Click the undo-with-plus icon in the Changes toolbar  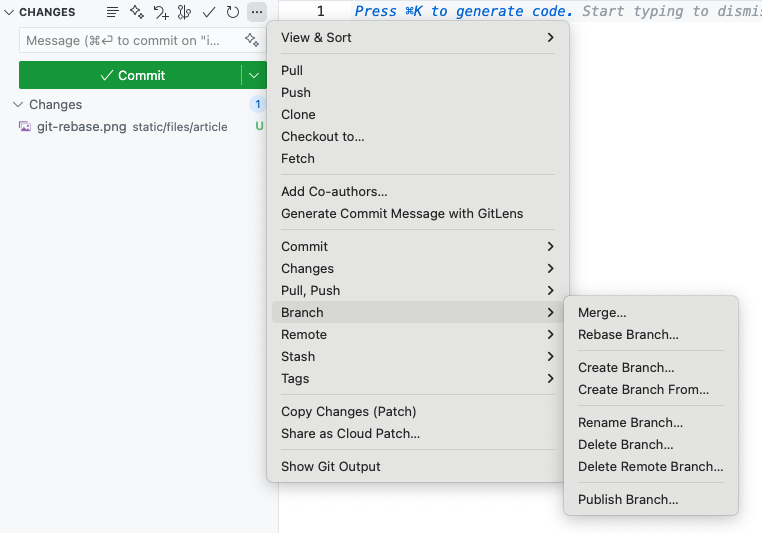click(161, 12)
